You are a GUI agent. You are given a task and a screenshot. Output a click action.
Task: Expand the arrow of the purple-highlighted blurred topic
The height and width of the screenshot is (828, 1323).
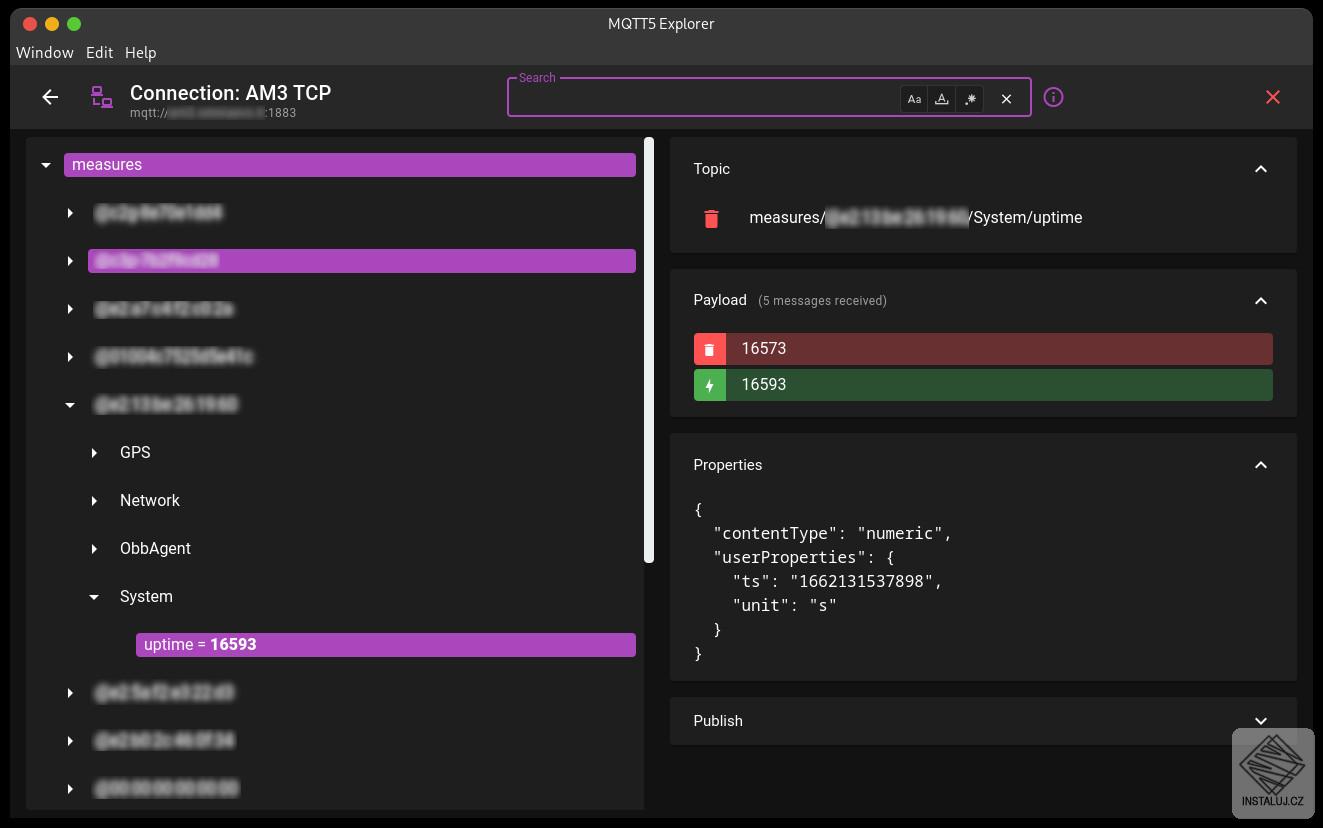click(x=70, y=261)
